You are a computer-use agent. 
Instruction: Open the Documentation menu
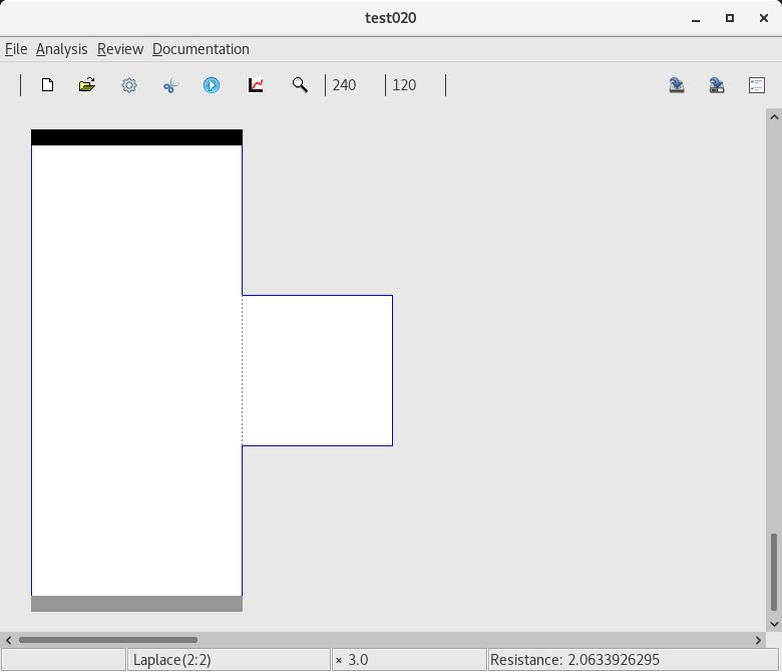coord(201,49)
